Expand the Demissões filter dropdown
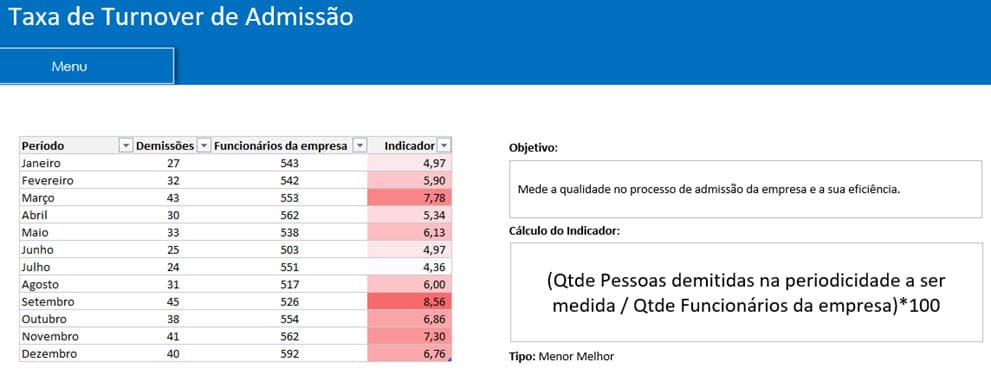 point(204,146)
